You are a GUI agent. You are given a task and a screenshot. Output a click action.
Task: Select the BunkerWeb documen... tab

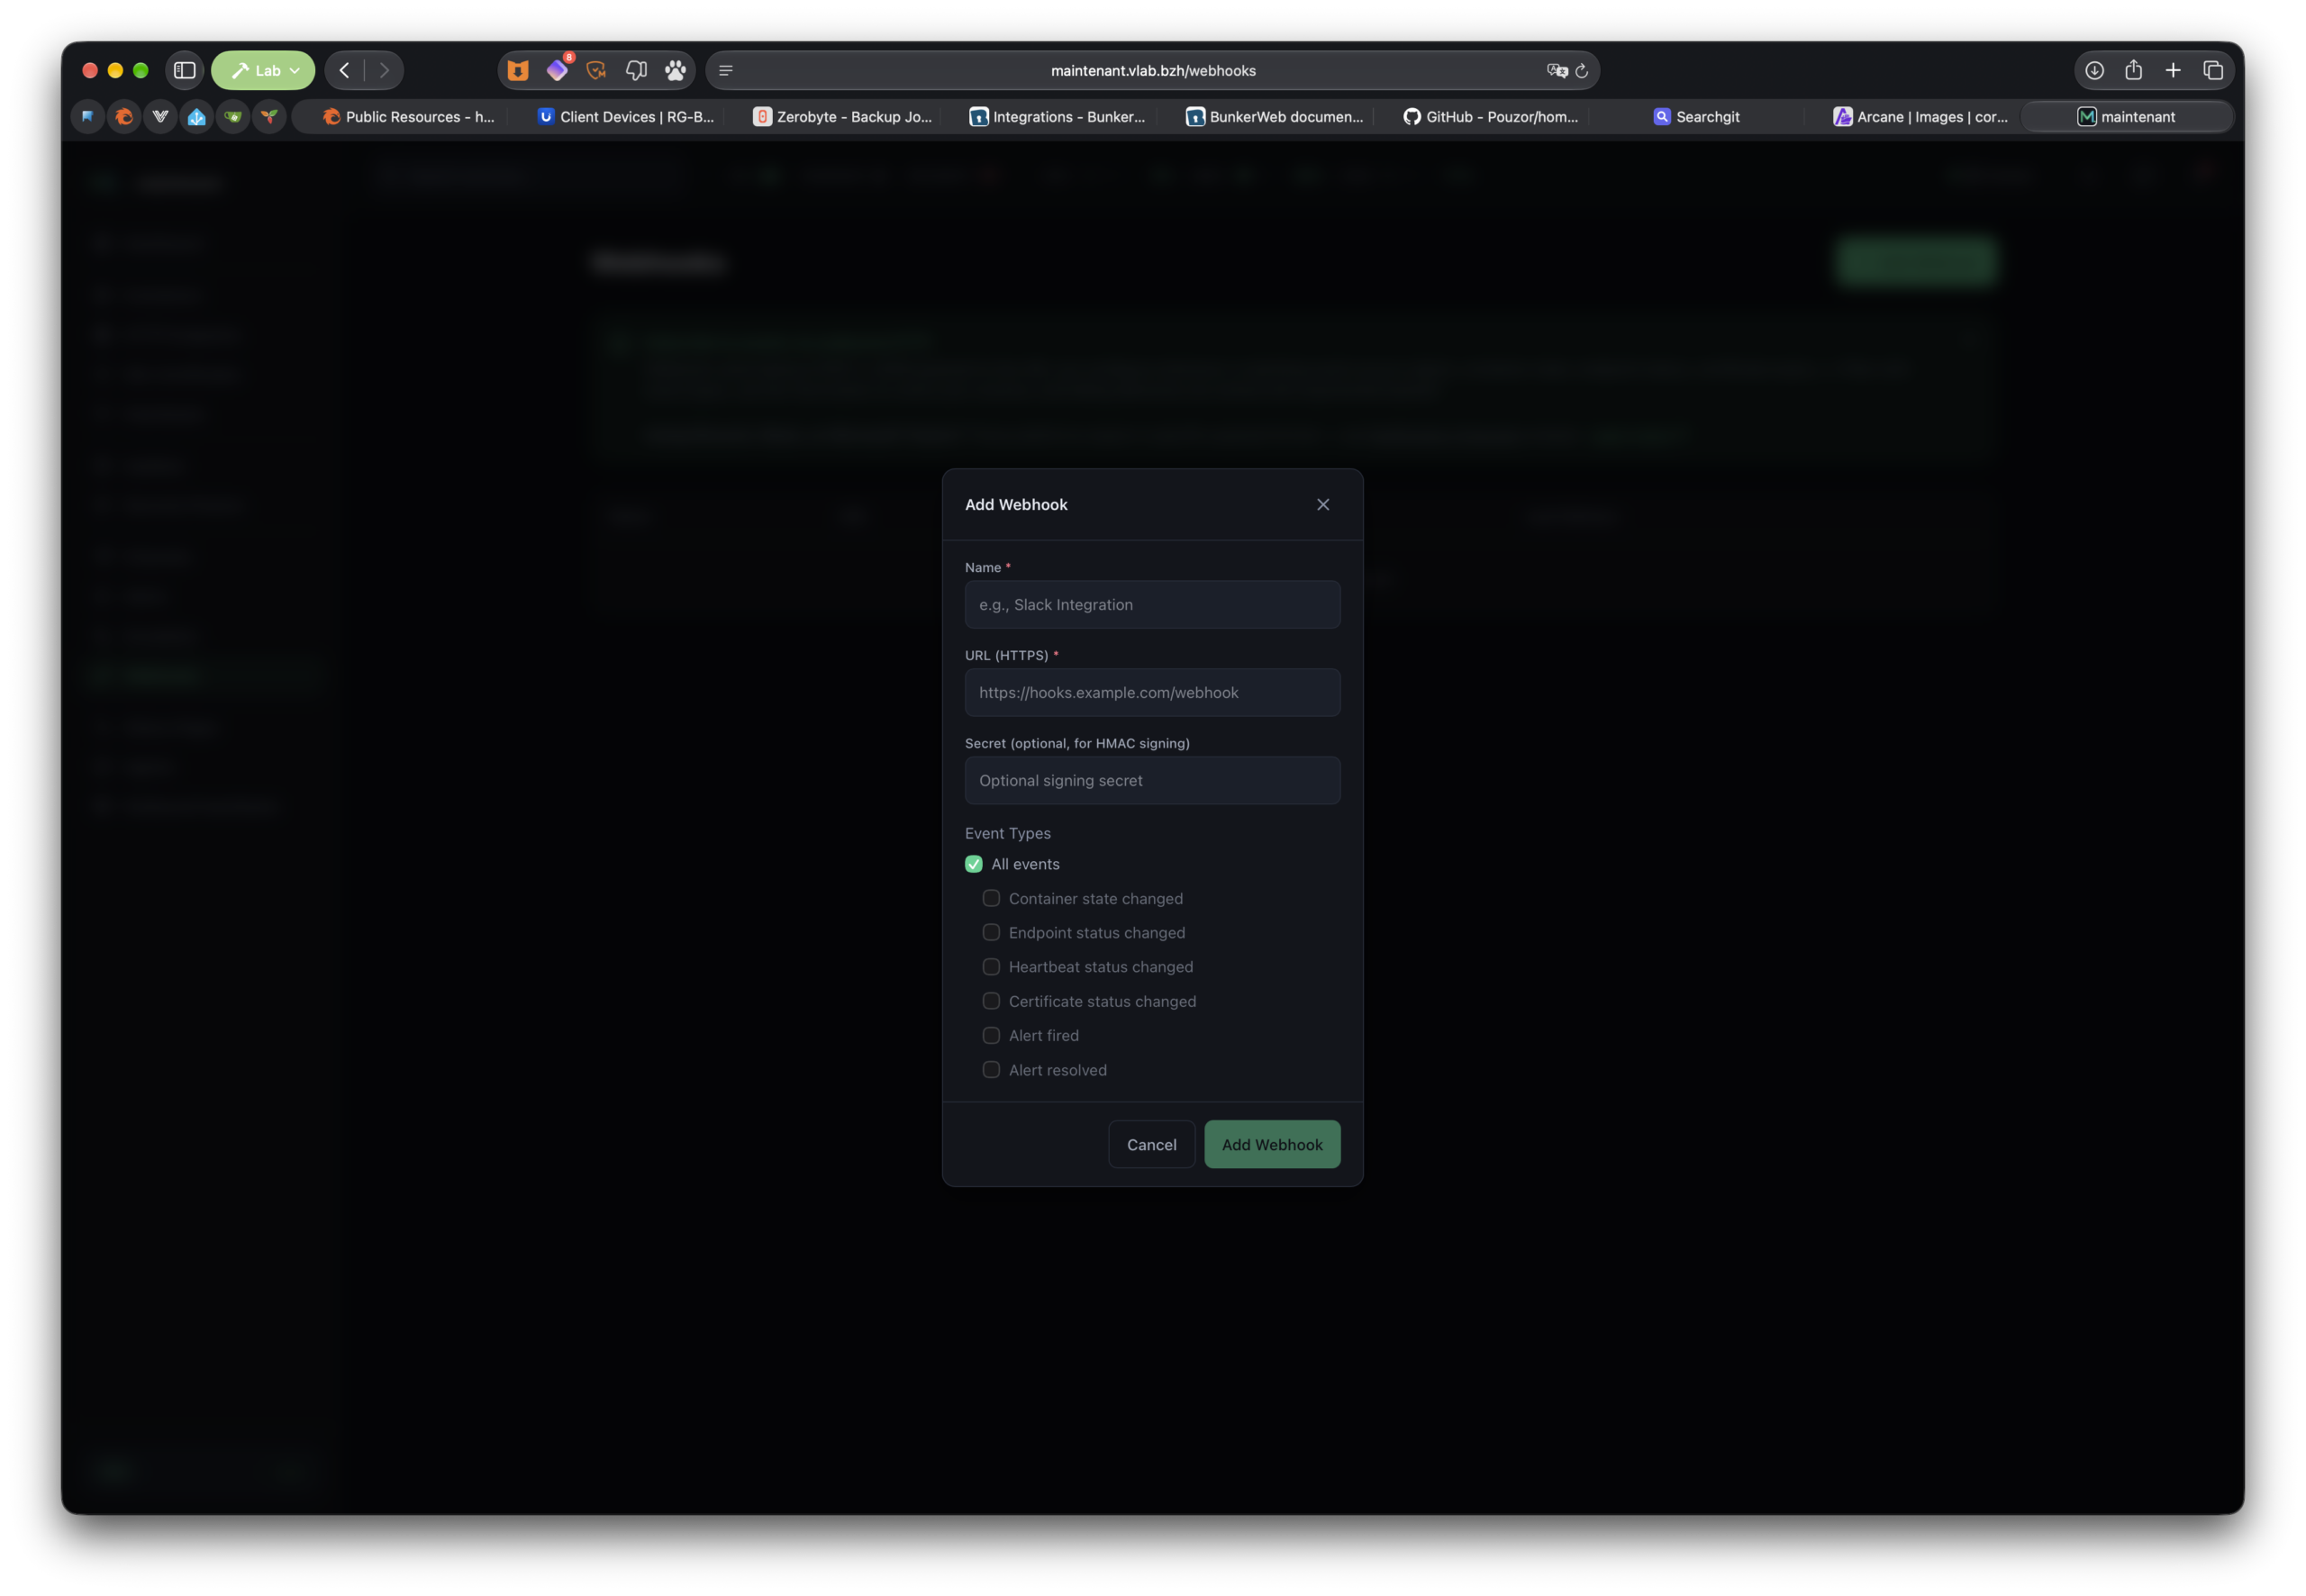tap(1274, 116)
